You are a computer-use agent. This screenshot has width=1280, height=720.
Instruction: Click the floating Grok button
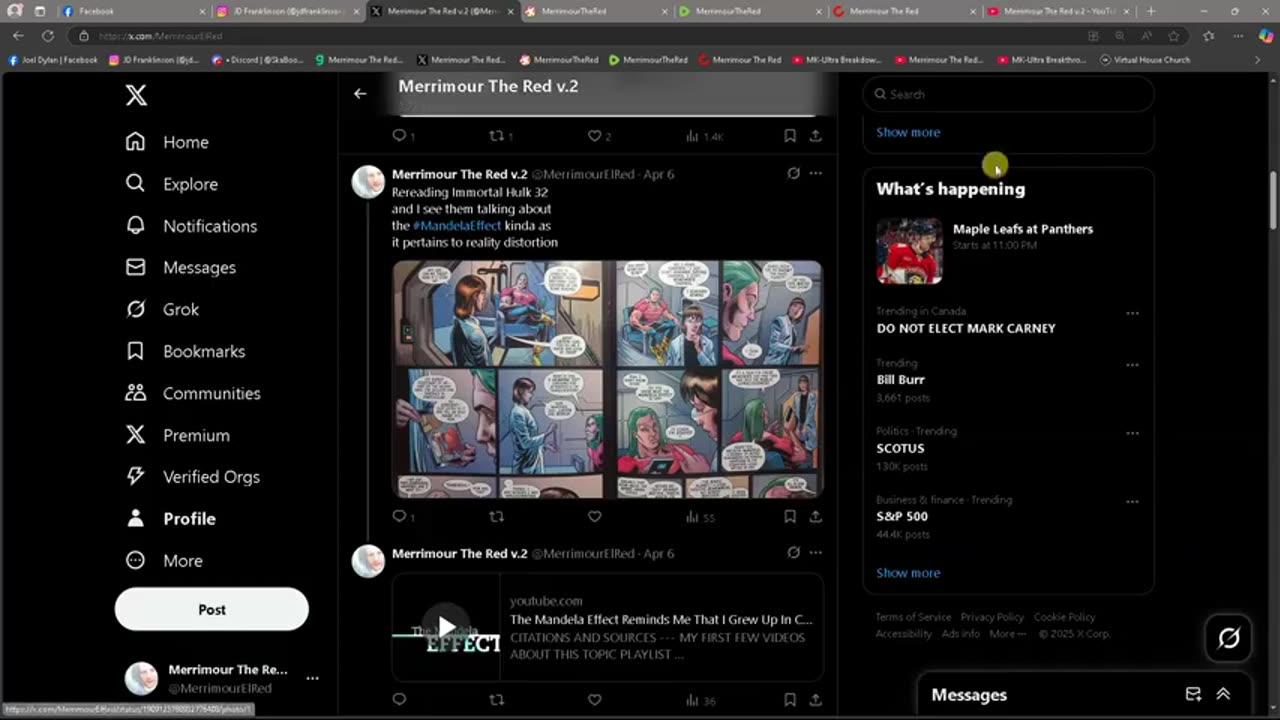(x=1229, y=638)
